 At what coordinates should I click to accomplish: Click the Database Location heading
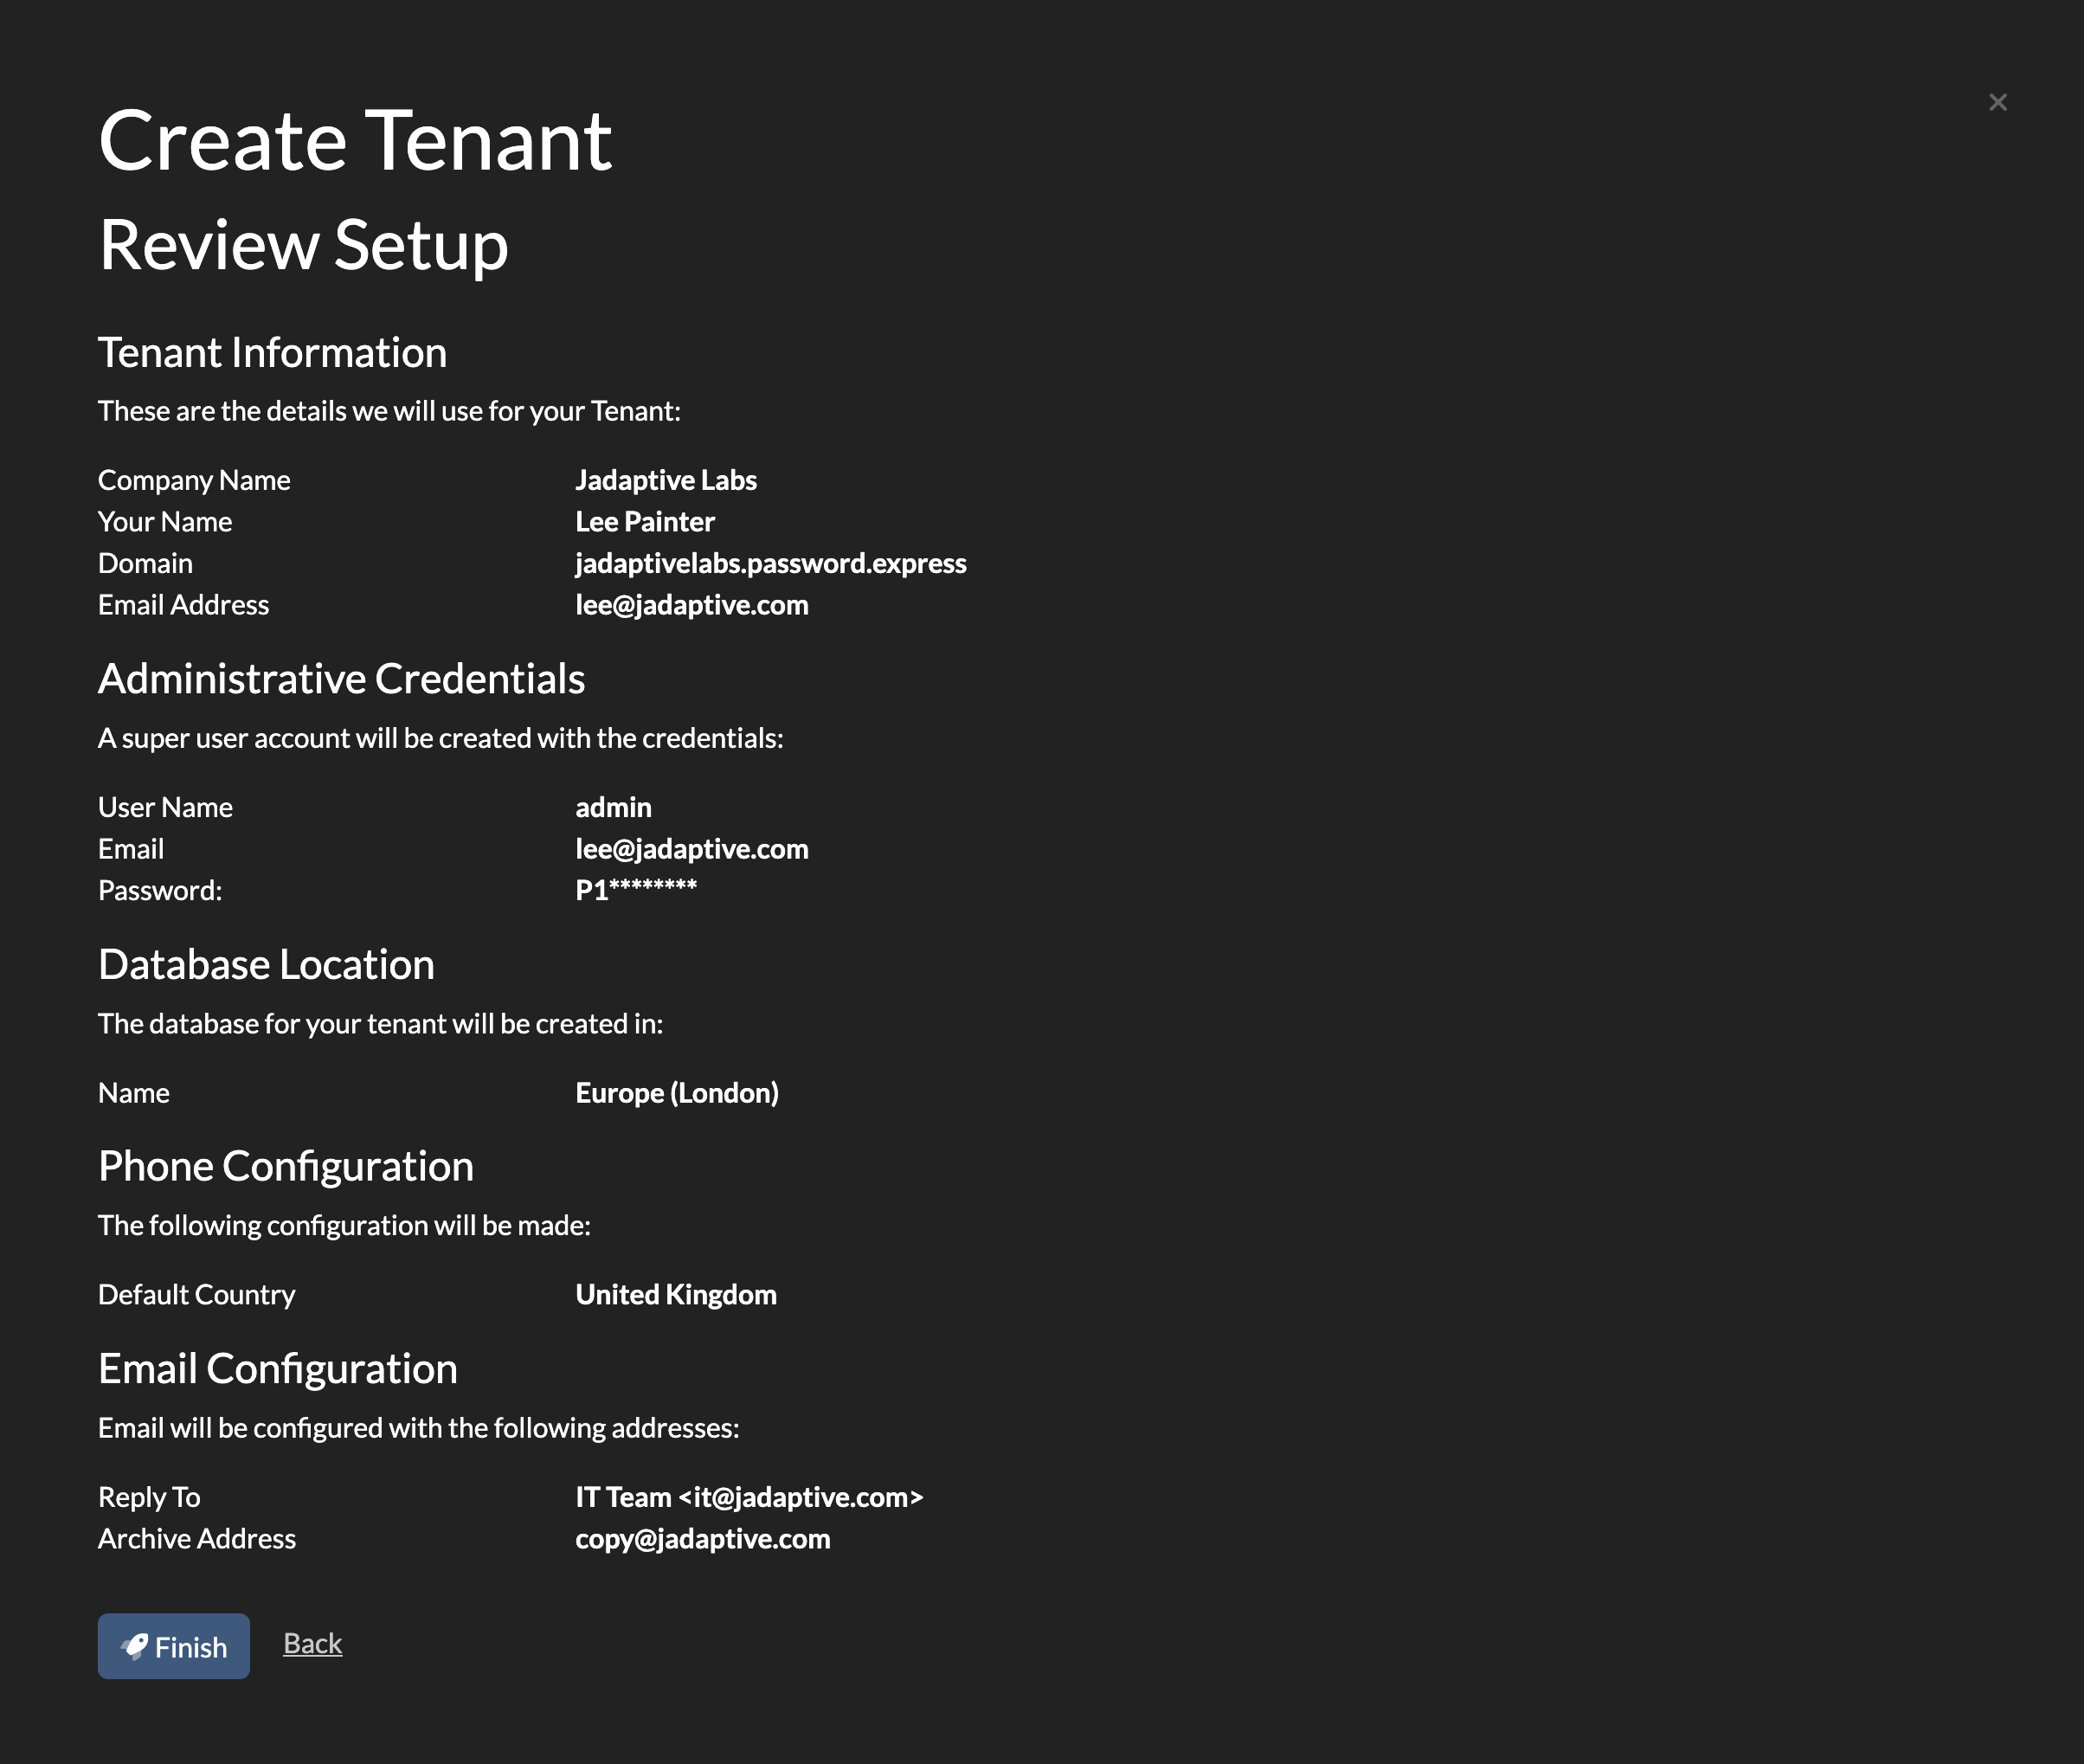[266, 965]
